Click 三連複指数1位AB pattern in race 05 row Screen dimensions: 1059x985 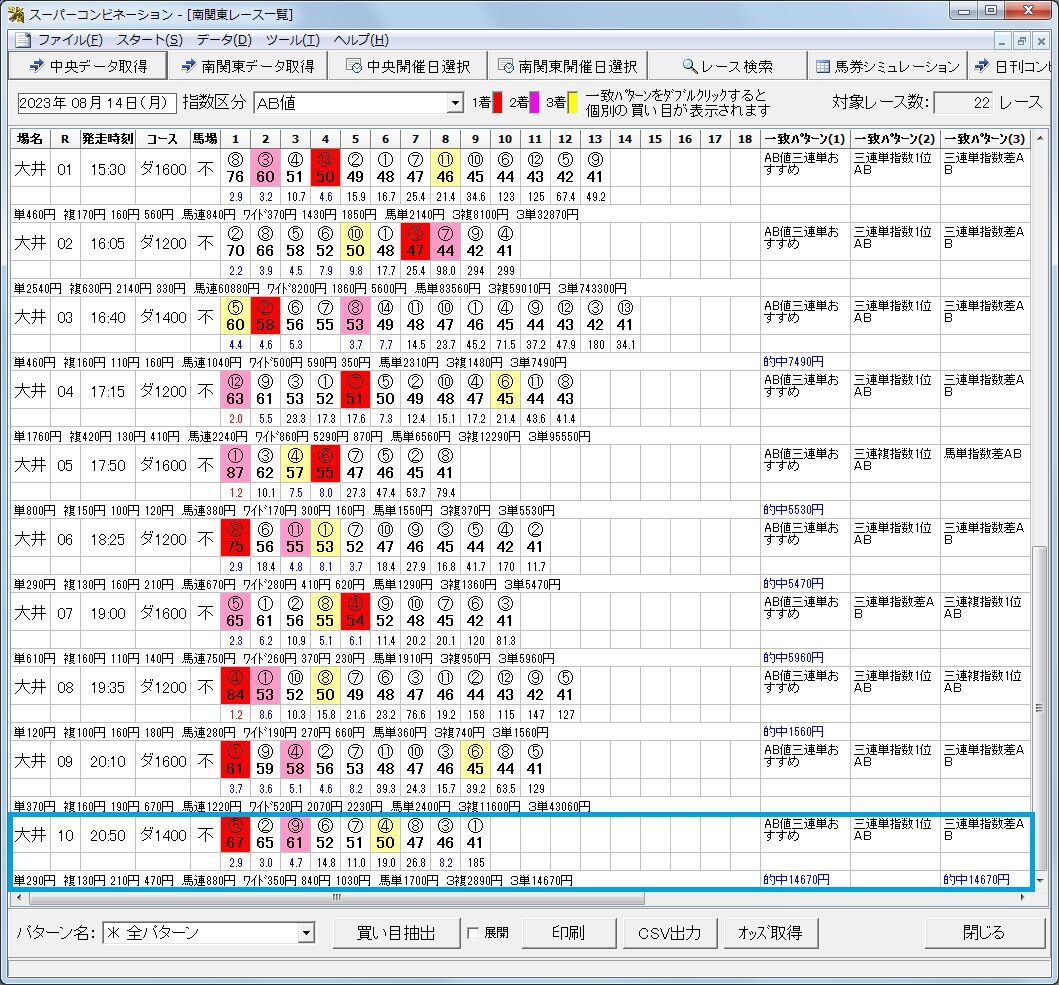click(x=893, y=459)
